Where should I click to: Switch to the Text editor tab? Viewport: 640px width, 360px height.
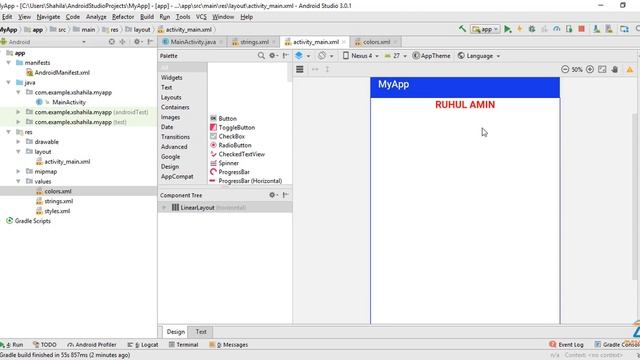tap(201, 332)
